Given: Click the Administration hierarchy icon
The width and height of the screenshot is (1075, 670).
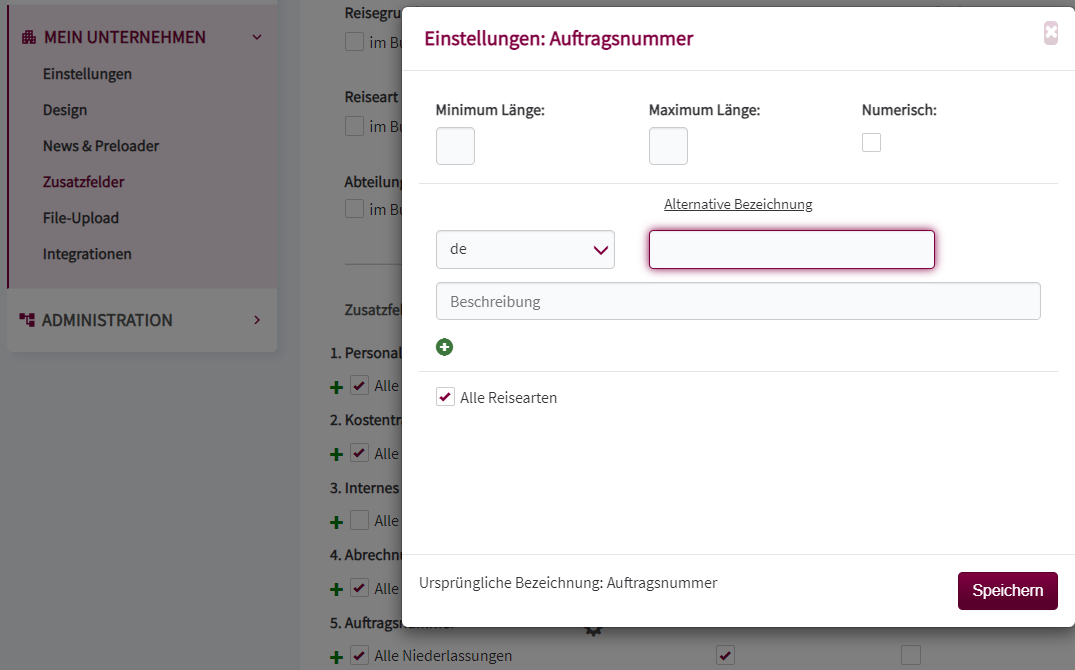Looking at the screenshot, I should (x=27, y=320).
